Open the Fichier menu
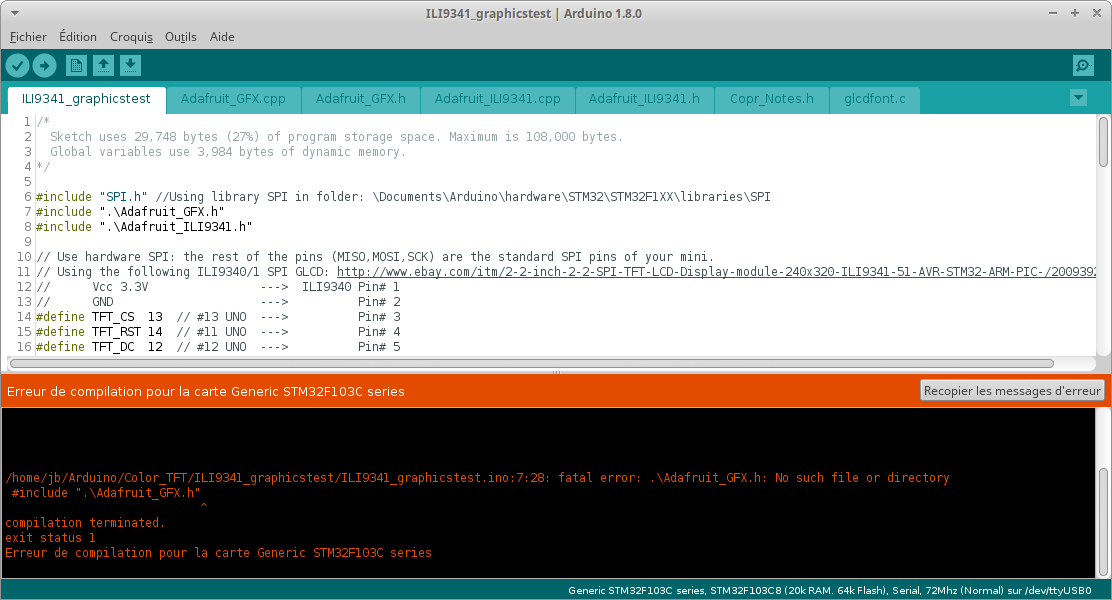1112x600 pixels. [x=28, y=37]
